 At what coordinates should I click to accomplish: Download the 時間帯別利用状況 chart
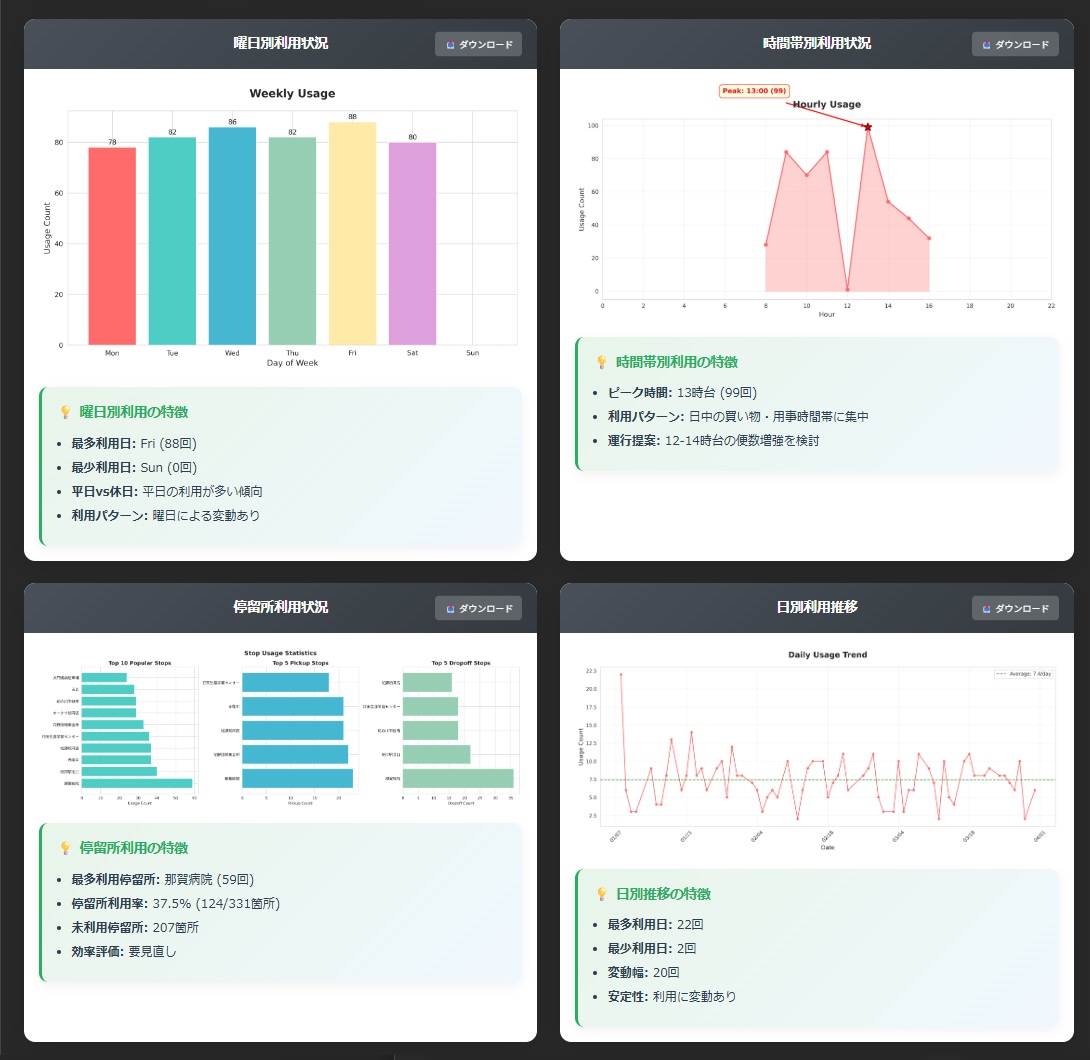click(1015, 44)
